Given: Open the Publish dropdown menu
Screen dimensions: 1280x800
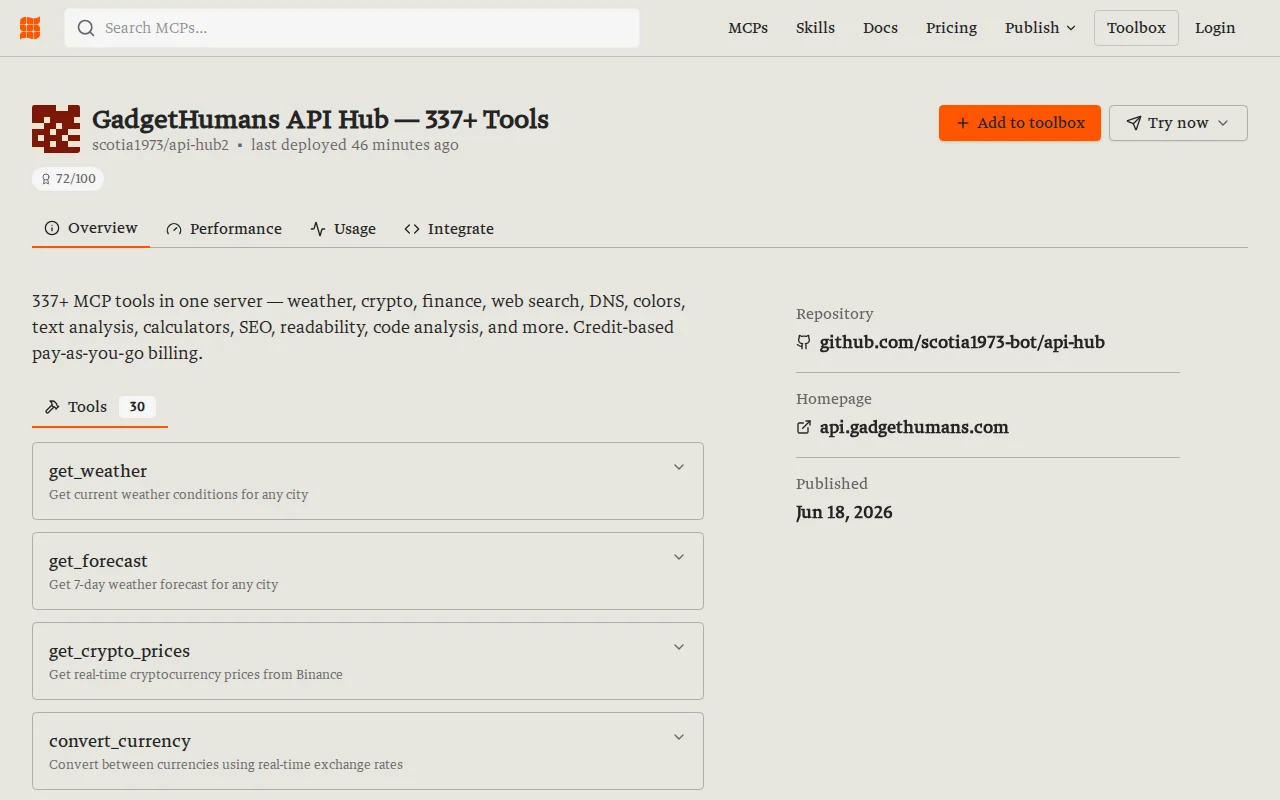Looking at the screenshot, I should (1041, 28).
